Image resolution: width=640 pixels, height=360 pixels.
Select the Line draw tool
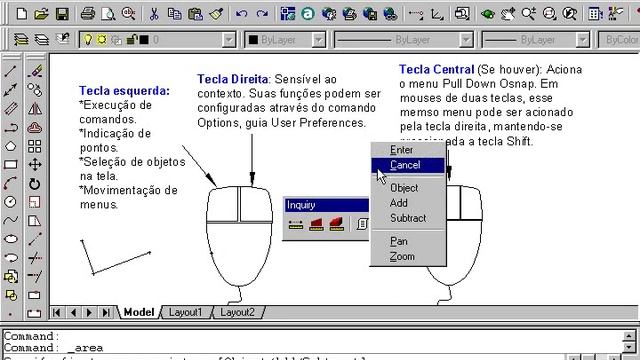click(10, 72)
